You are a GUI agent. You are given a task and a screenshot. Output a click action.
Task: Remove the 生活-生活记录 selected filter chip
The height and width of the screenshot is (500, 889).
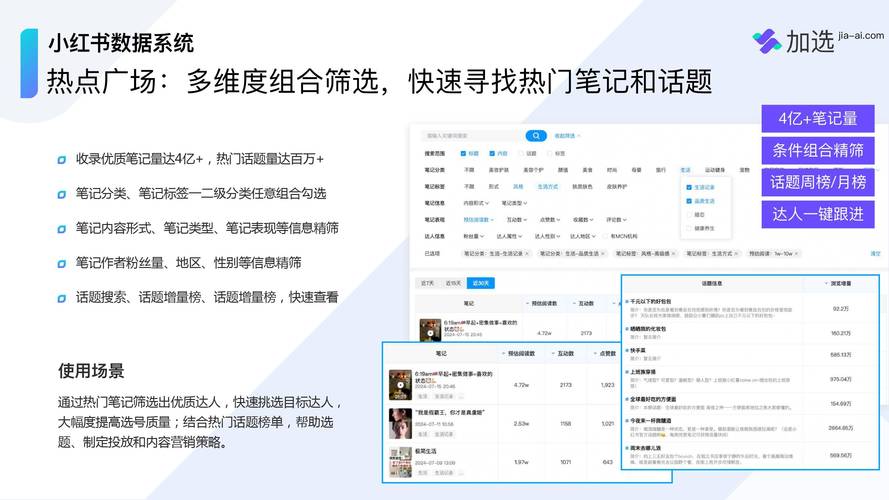(527, 253)
